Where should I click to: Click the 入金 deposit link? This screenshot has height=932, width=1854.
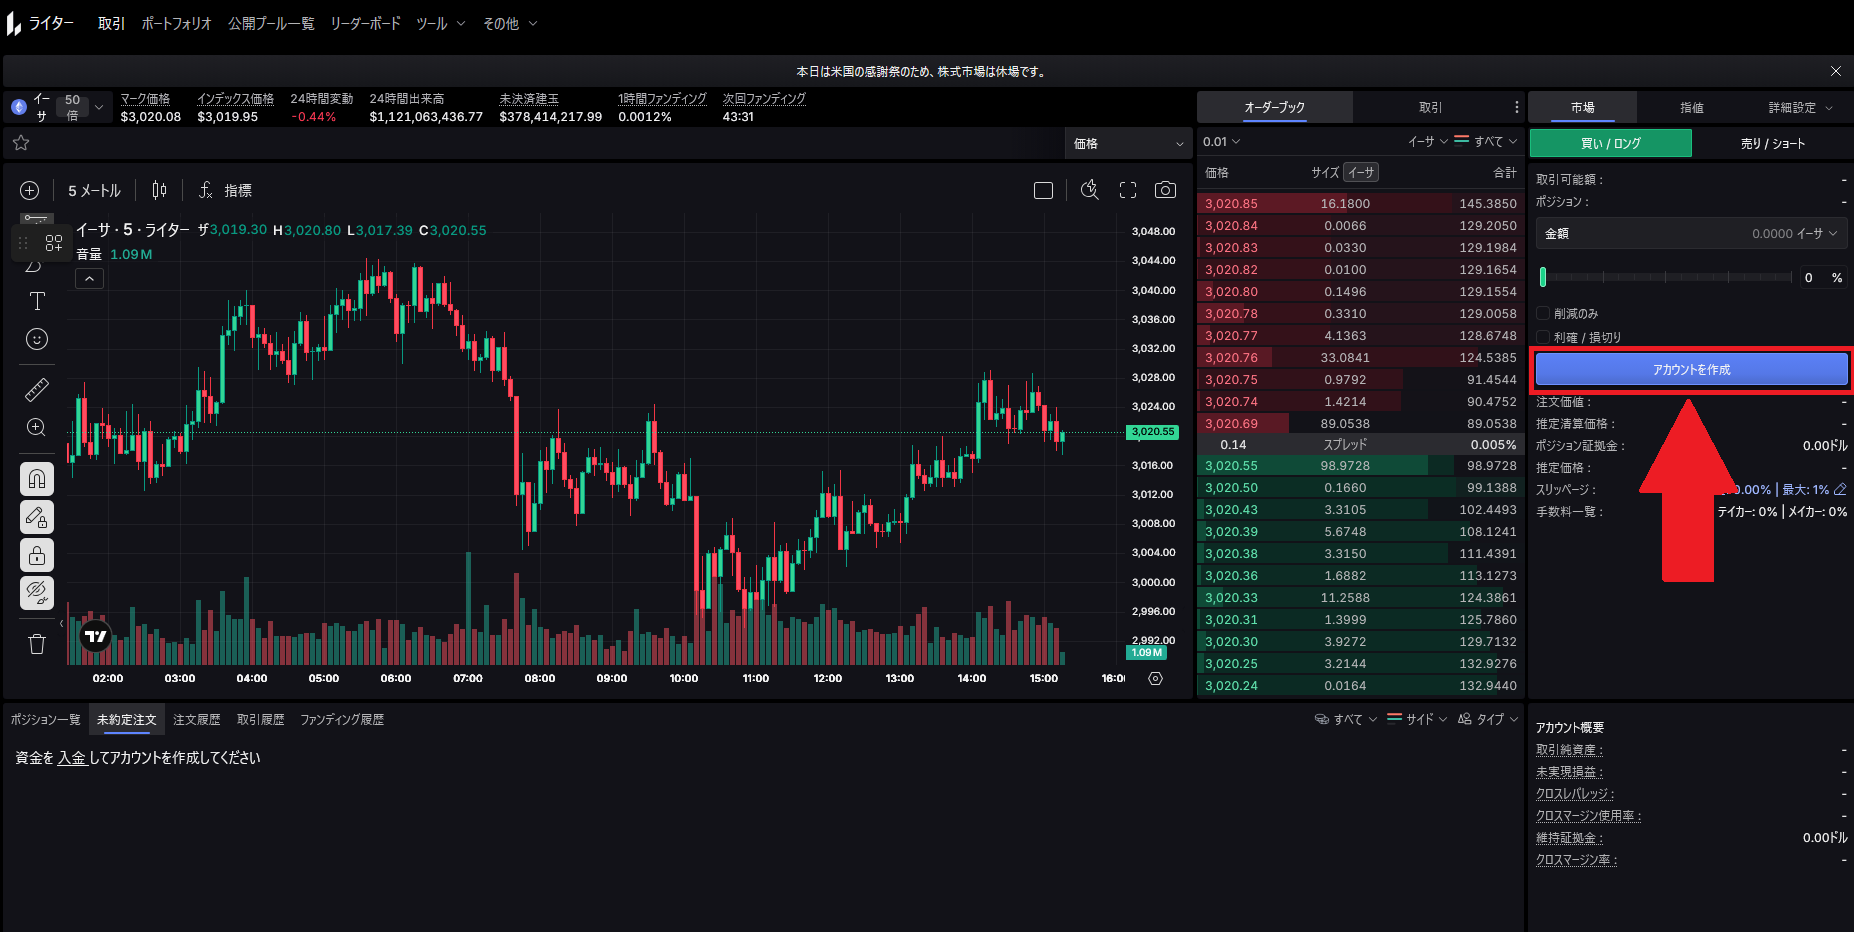point(71,758)
